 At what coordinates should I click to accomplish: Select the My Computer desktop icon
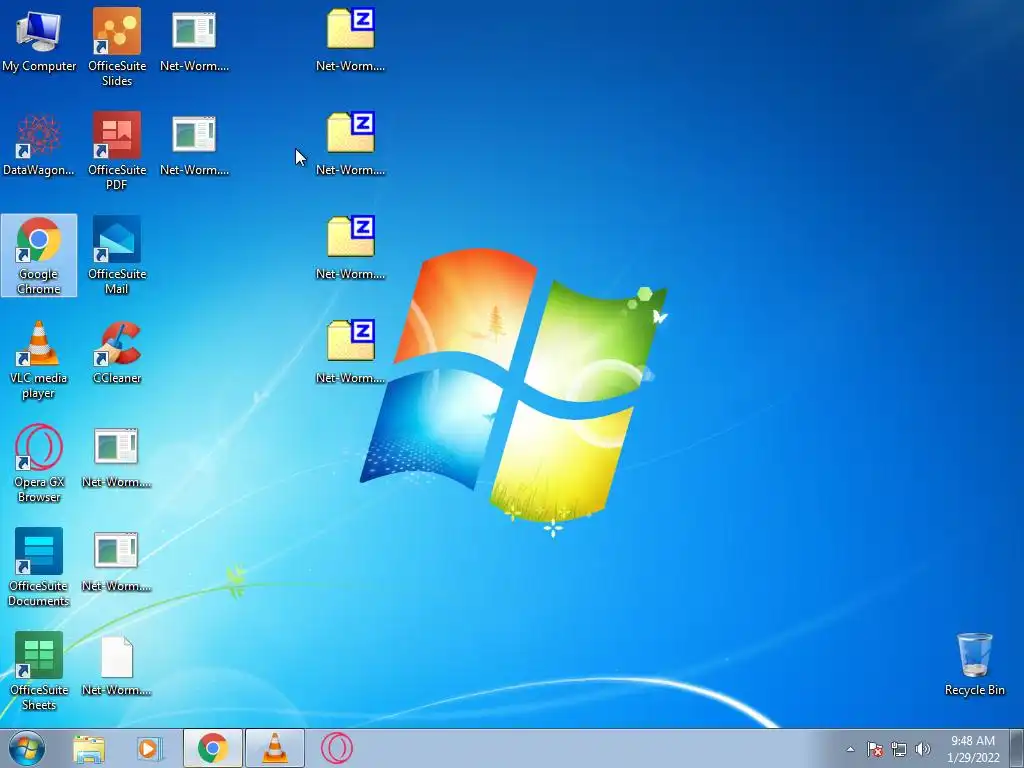pos(39,40)
